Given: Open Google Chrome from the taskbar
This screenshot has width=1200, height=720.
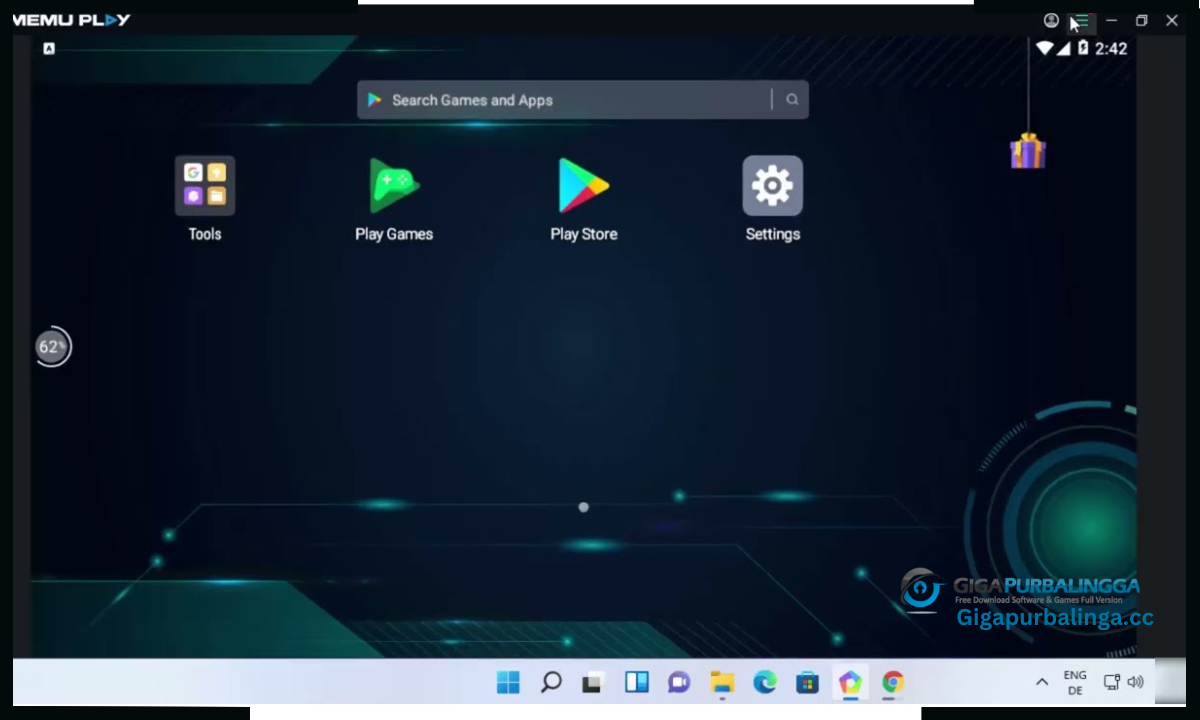Looking at the screenshot, I should click(893, 683).
